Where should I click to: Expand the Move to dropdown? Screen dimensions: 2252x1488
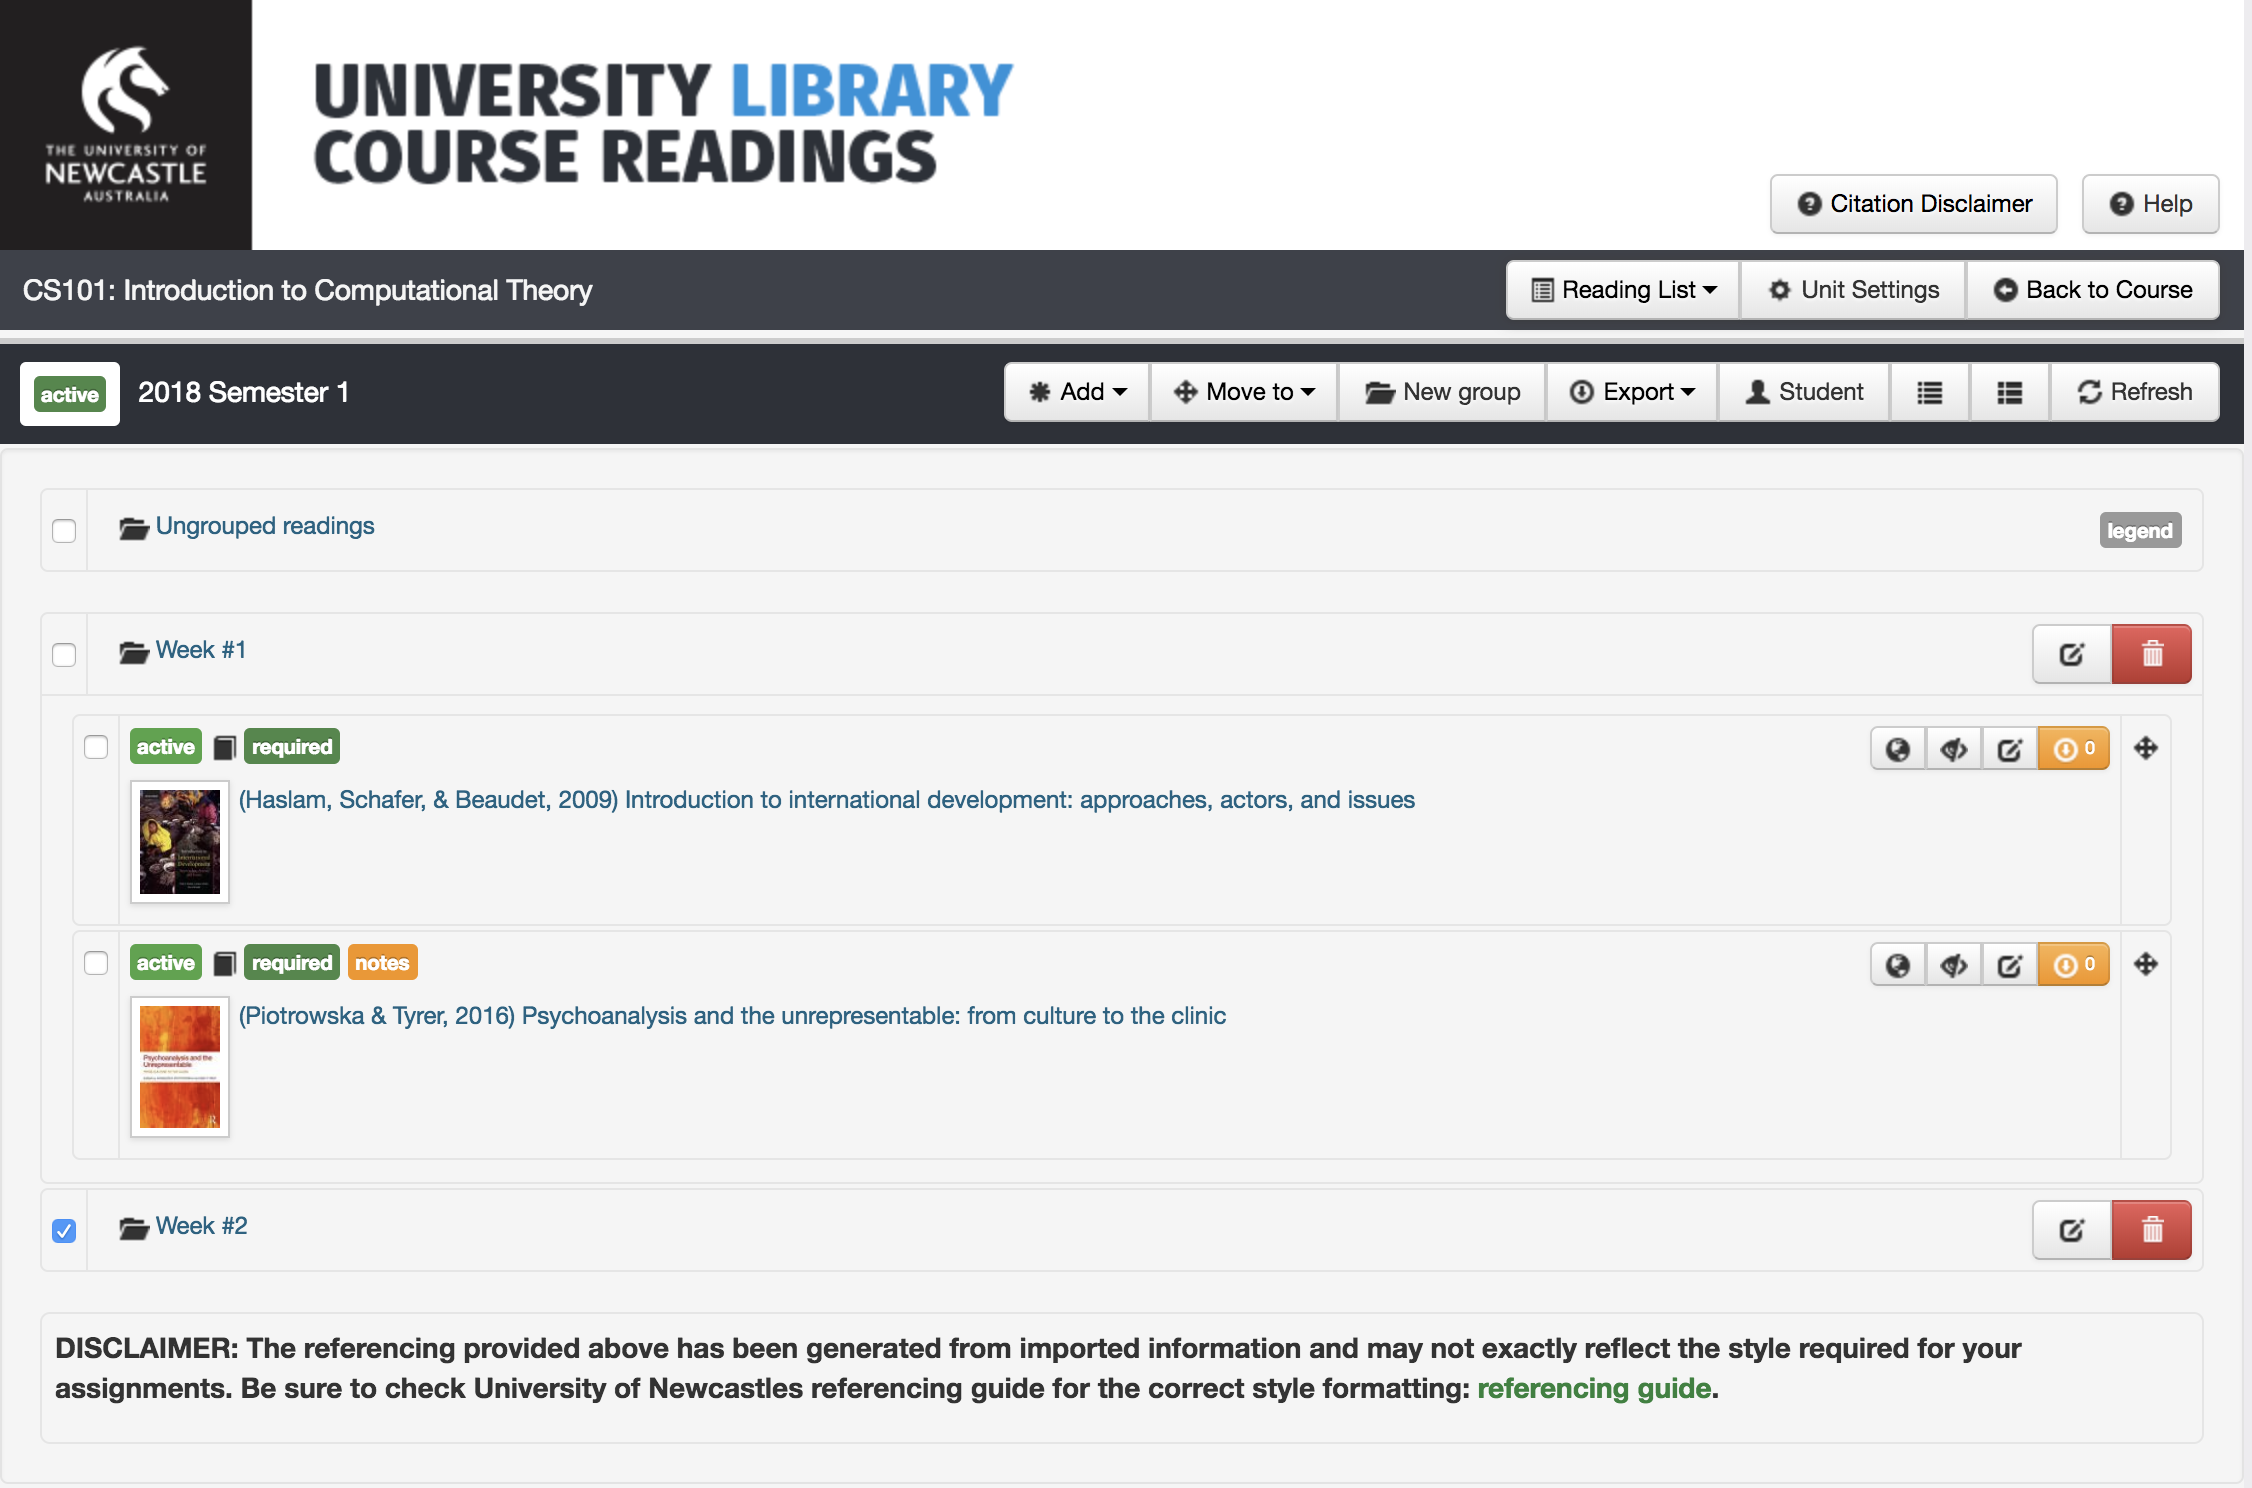point(1244,392)
